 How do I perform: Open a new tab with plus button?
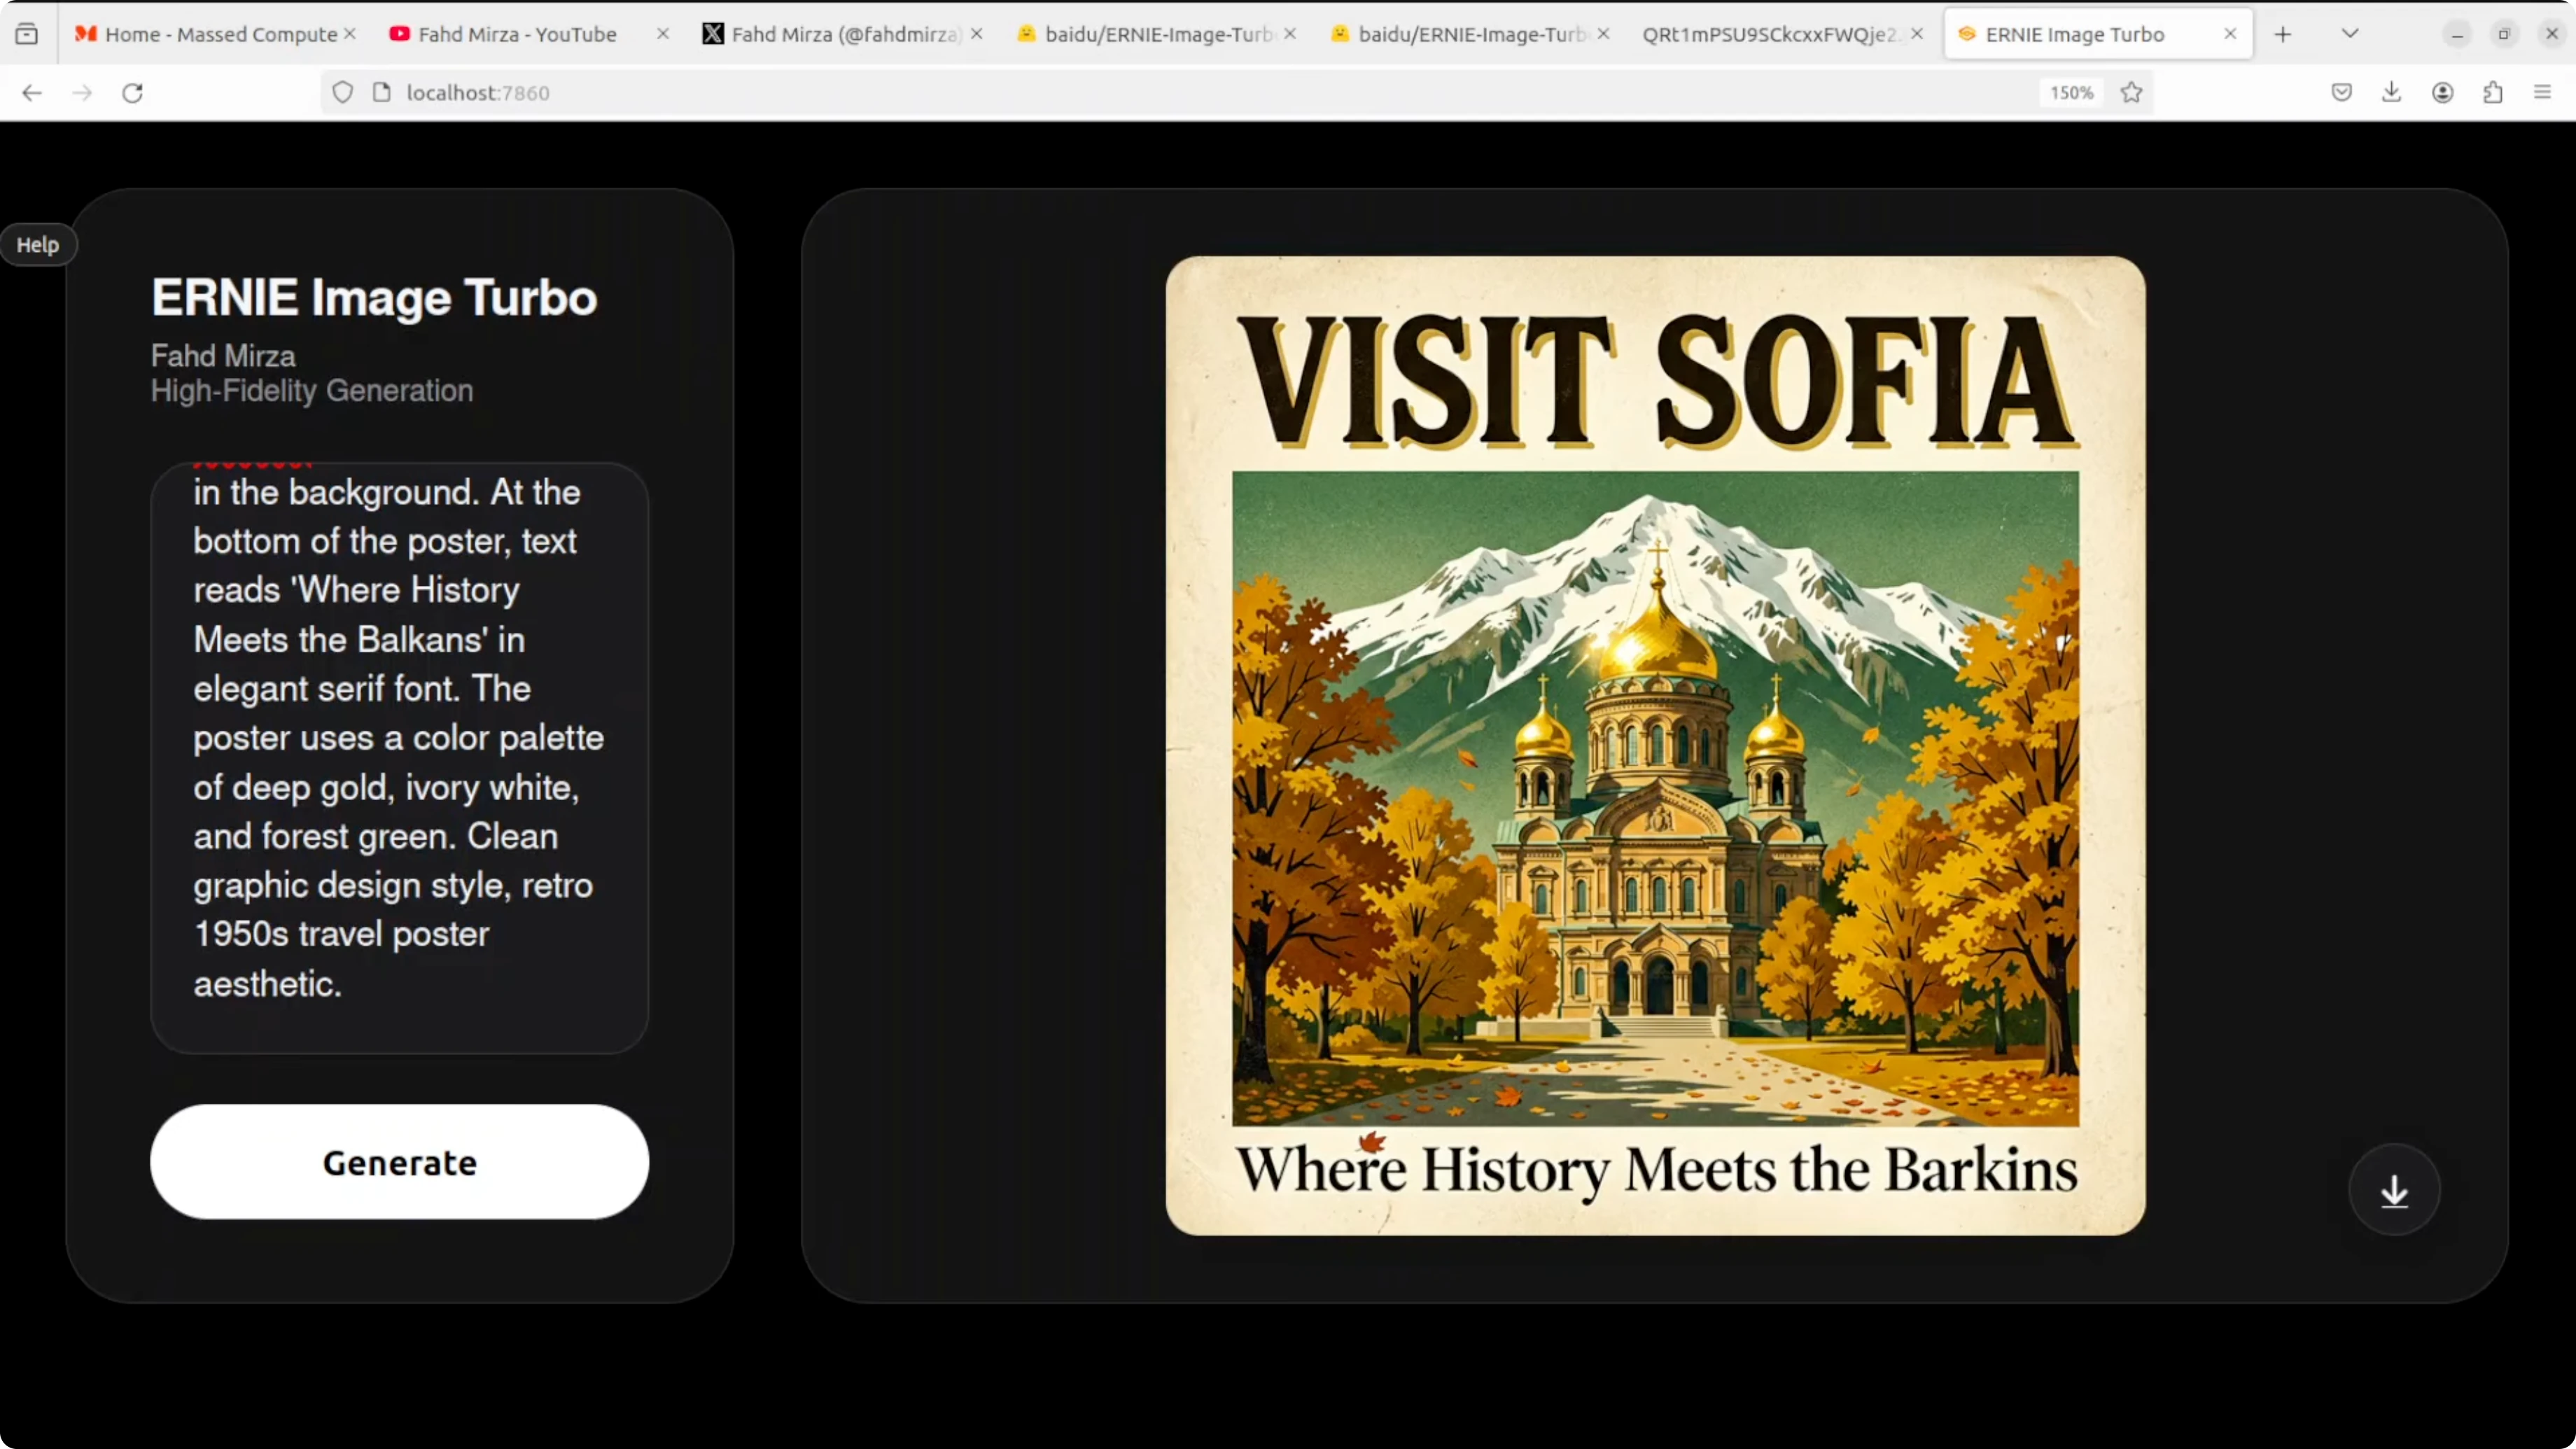pyautogui.click(x=2282, y=34)
